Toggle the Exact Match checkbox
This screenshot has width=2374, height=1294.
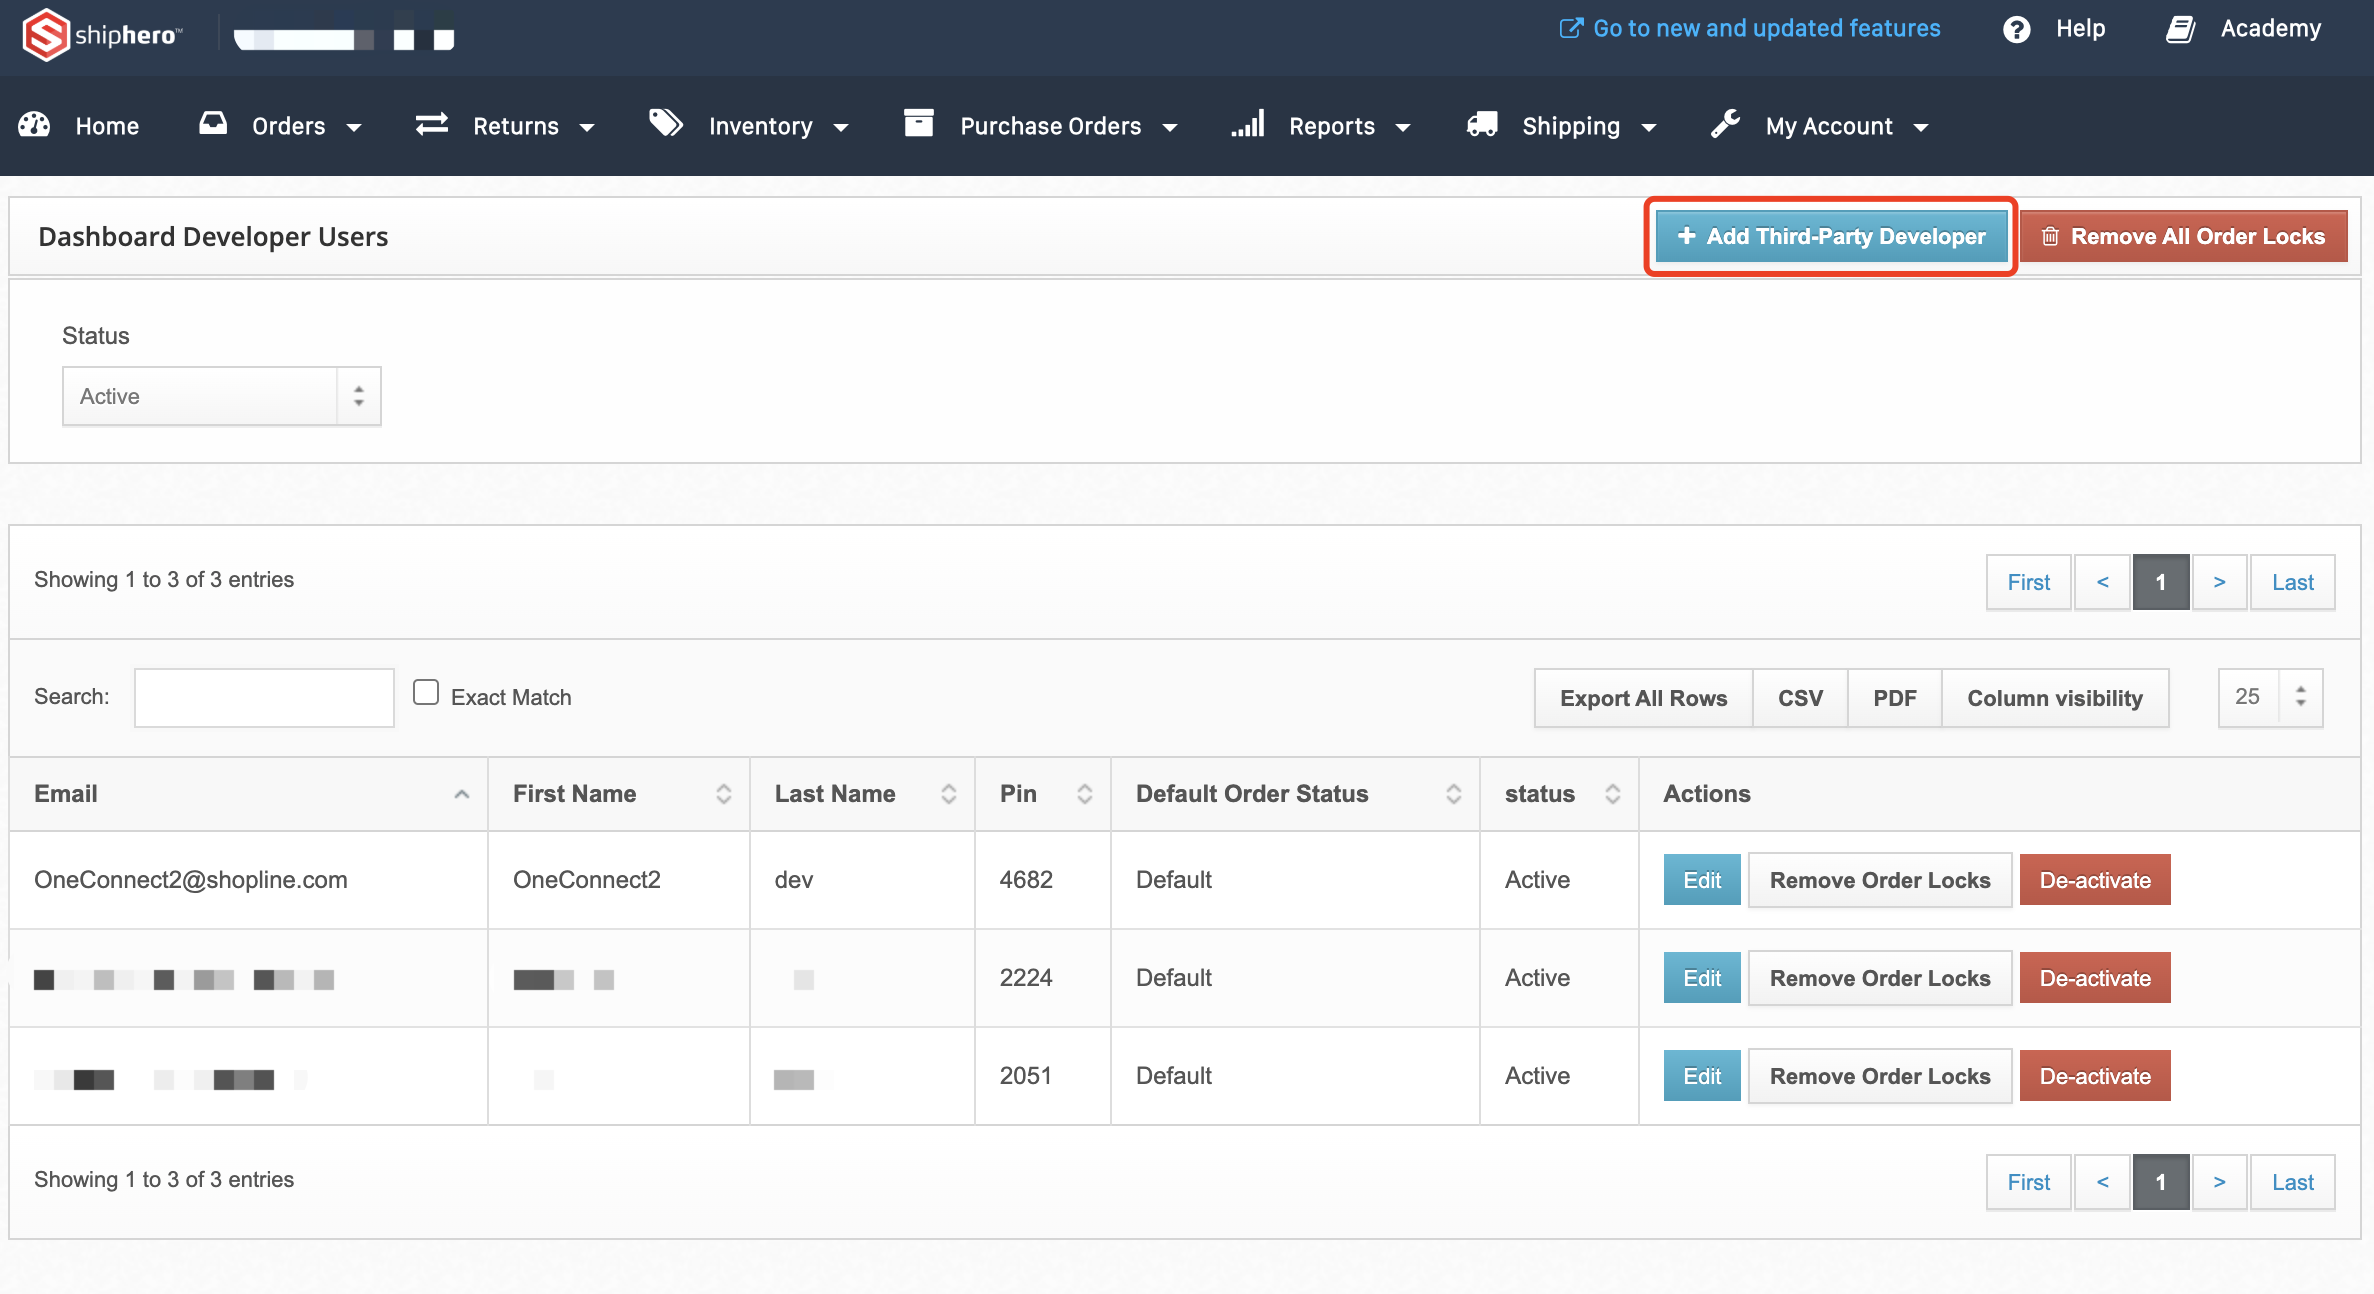(426, 692)
